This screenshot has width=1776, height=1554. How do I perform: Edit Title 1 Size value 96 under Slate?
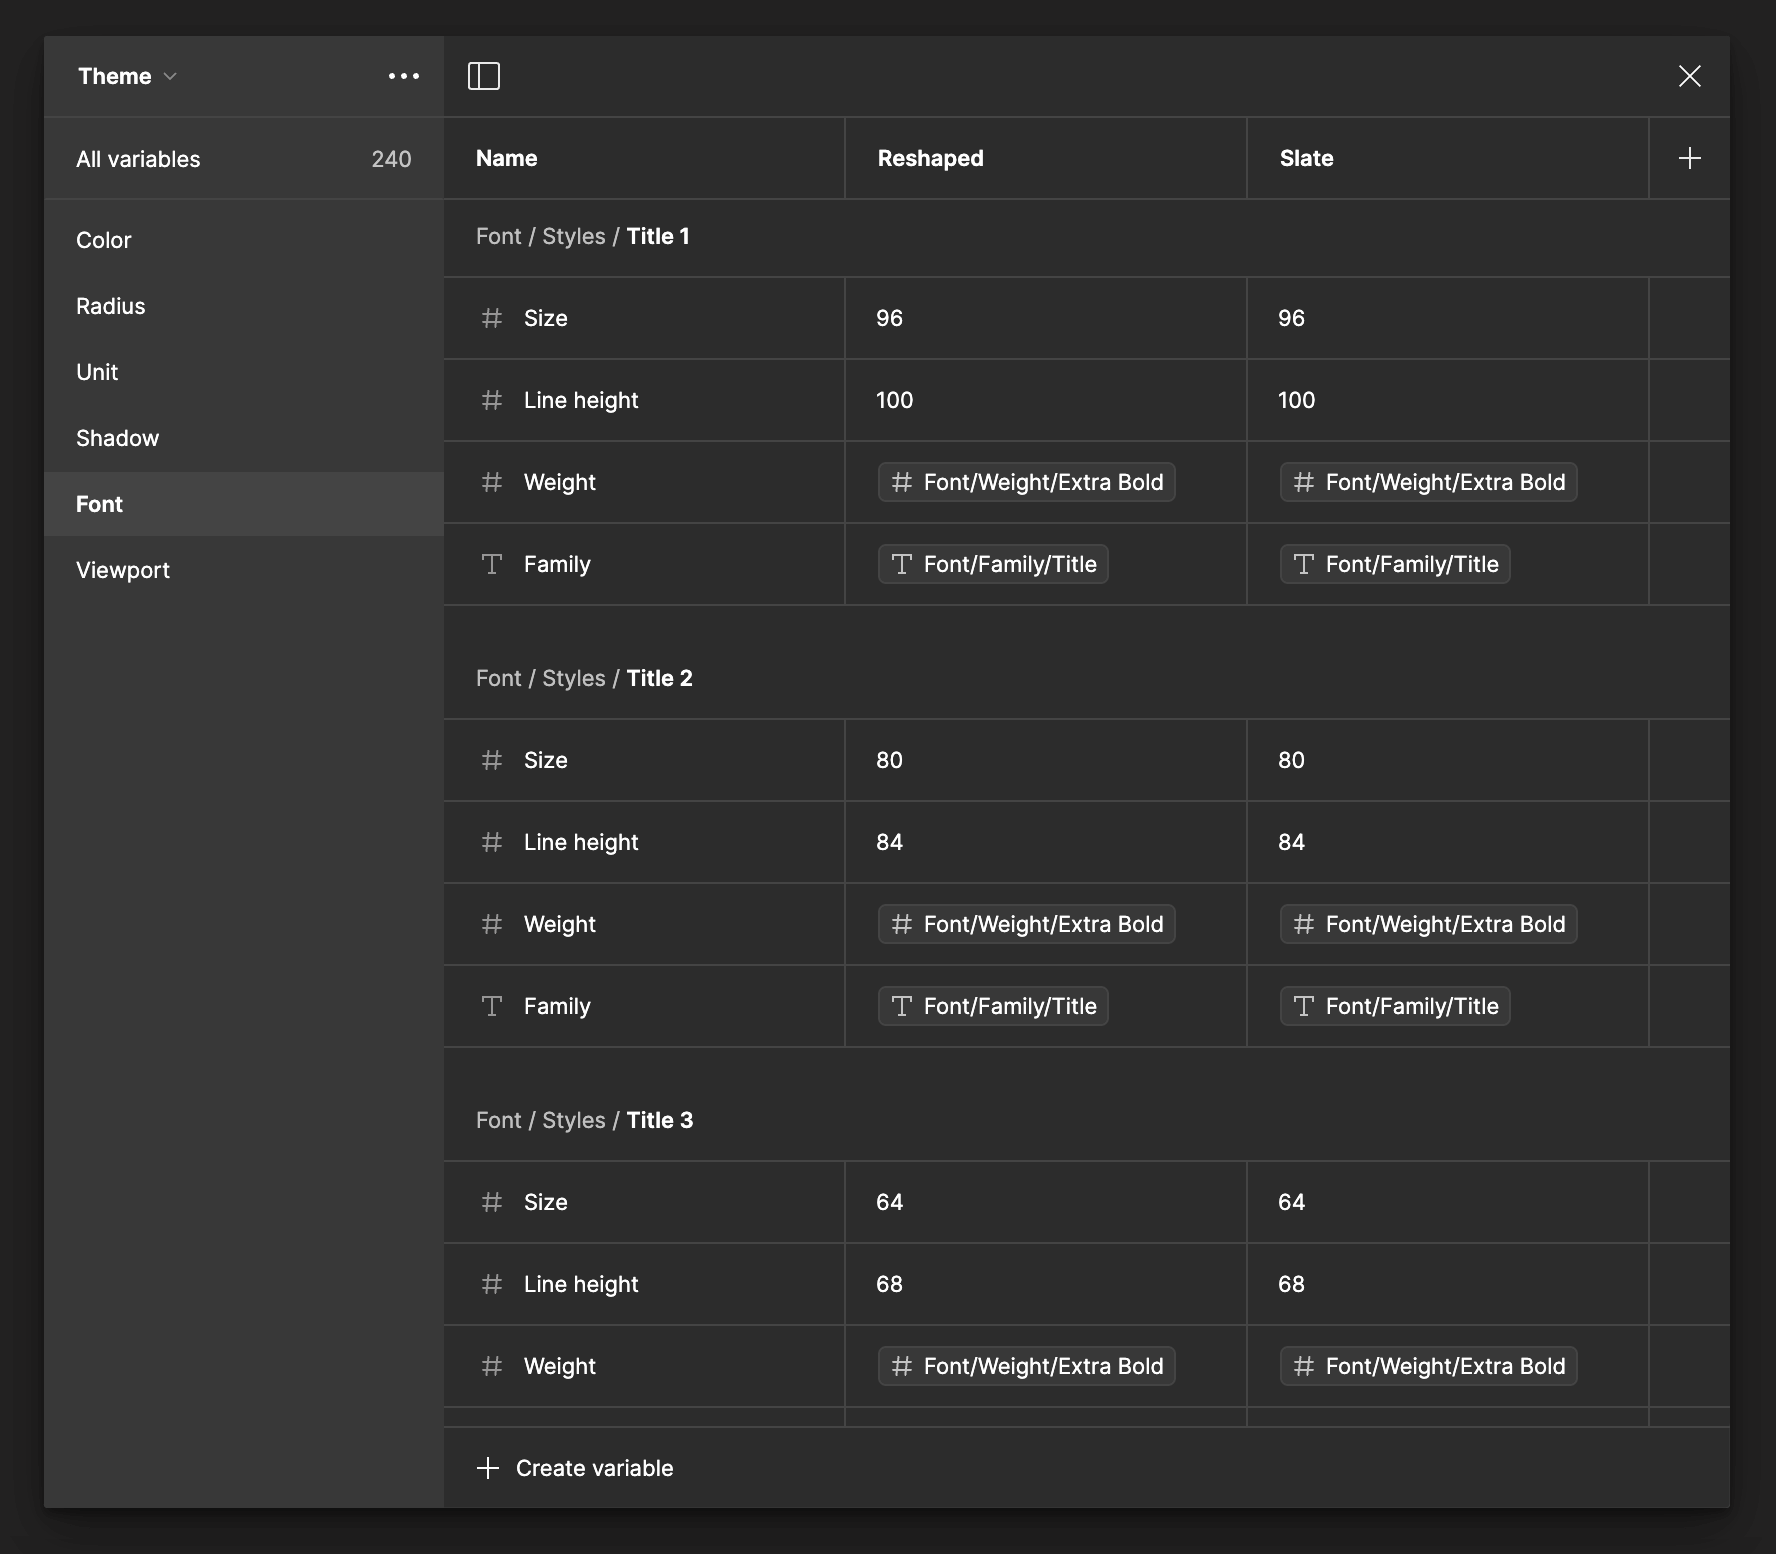pyautogui.click(x=1448, y=318)
